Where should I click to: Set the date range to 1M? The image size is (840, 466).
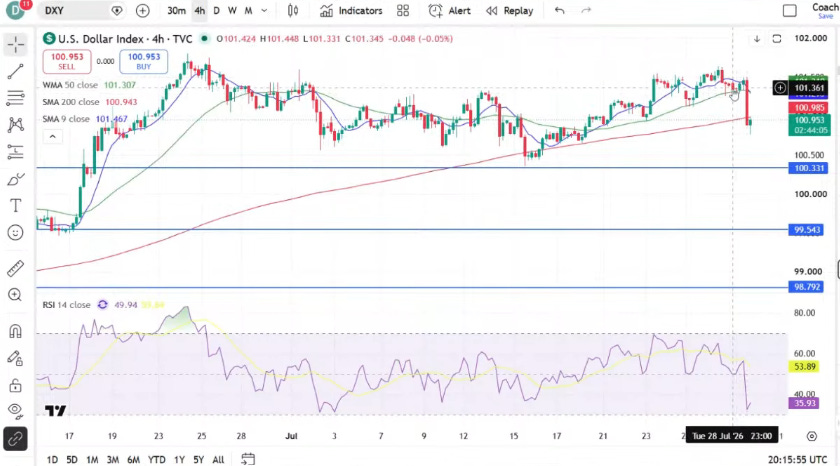92,460
